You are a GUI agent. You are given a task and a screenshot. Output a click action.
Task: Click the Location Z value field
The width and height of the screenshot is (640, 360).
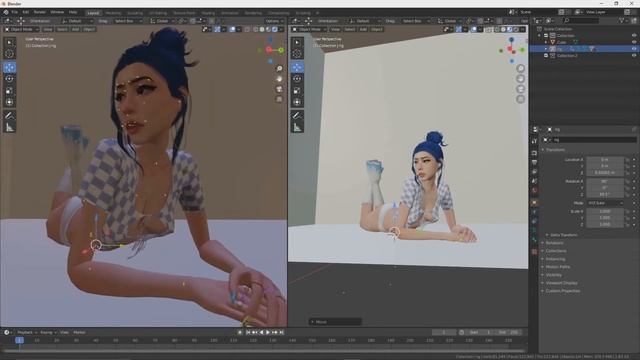(x=605, y=173)
